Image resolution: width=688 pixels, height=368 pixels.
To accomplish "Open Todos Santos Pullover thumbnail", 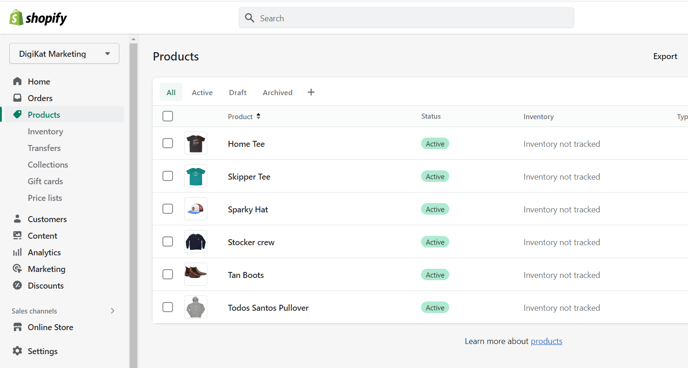I will pos(196,307).
